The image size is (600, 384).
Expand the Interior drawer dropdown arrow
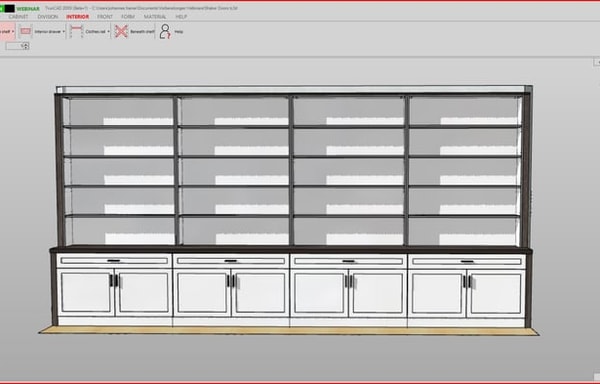pyautogui.click(x=64, y=32)
